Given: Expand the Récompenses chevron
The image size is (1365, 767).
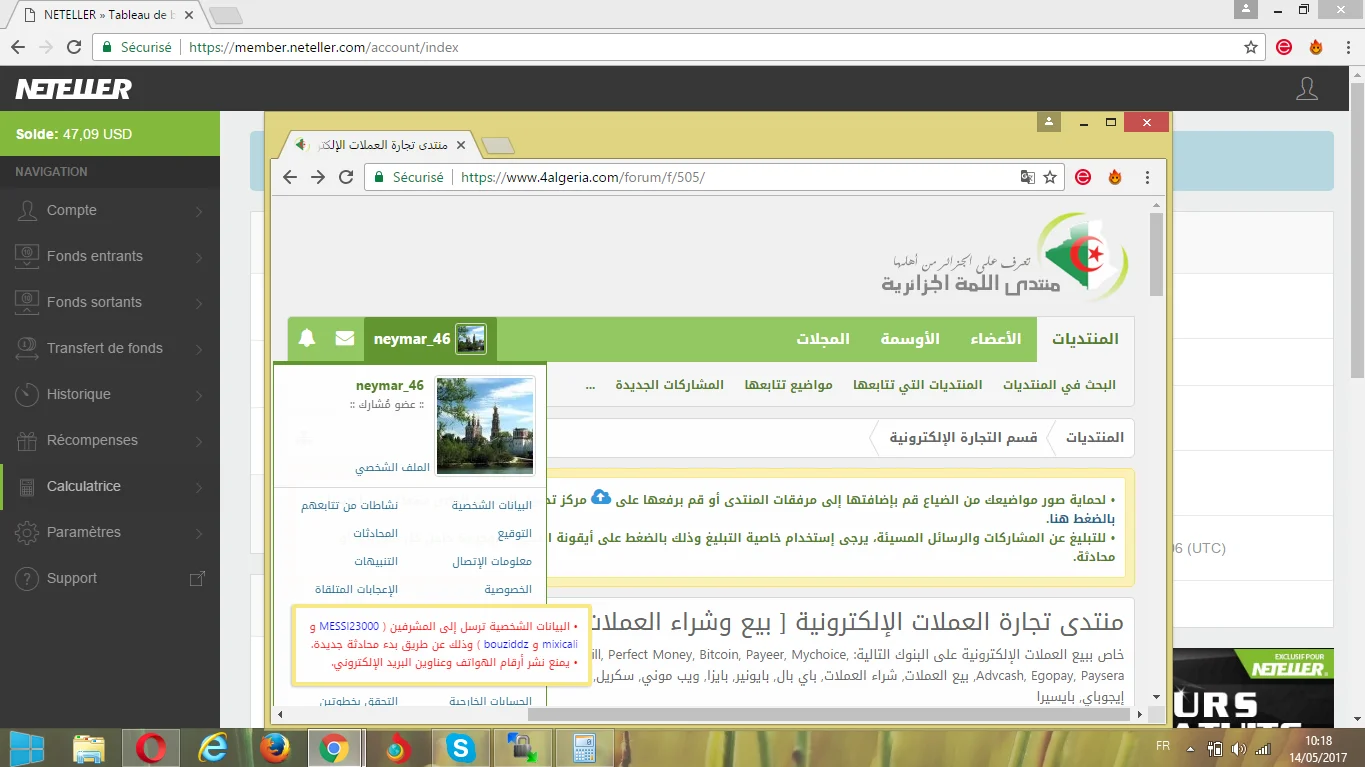Looking at the screenshot, I should (x=199, y=441).
